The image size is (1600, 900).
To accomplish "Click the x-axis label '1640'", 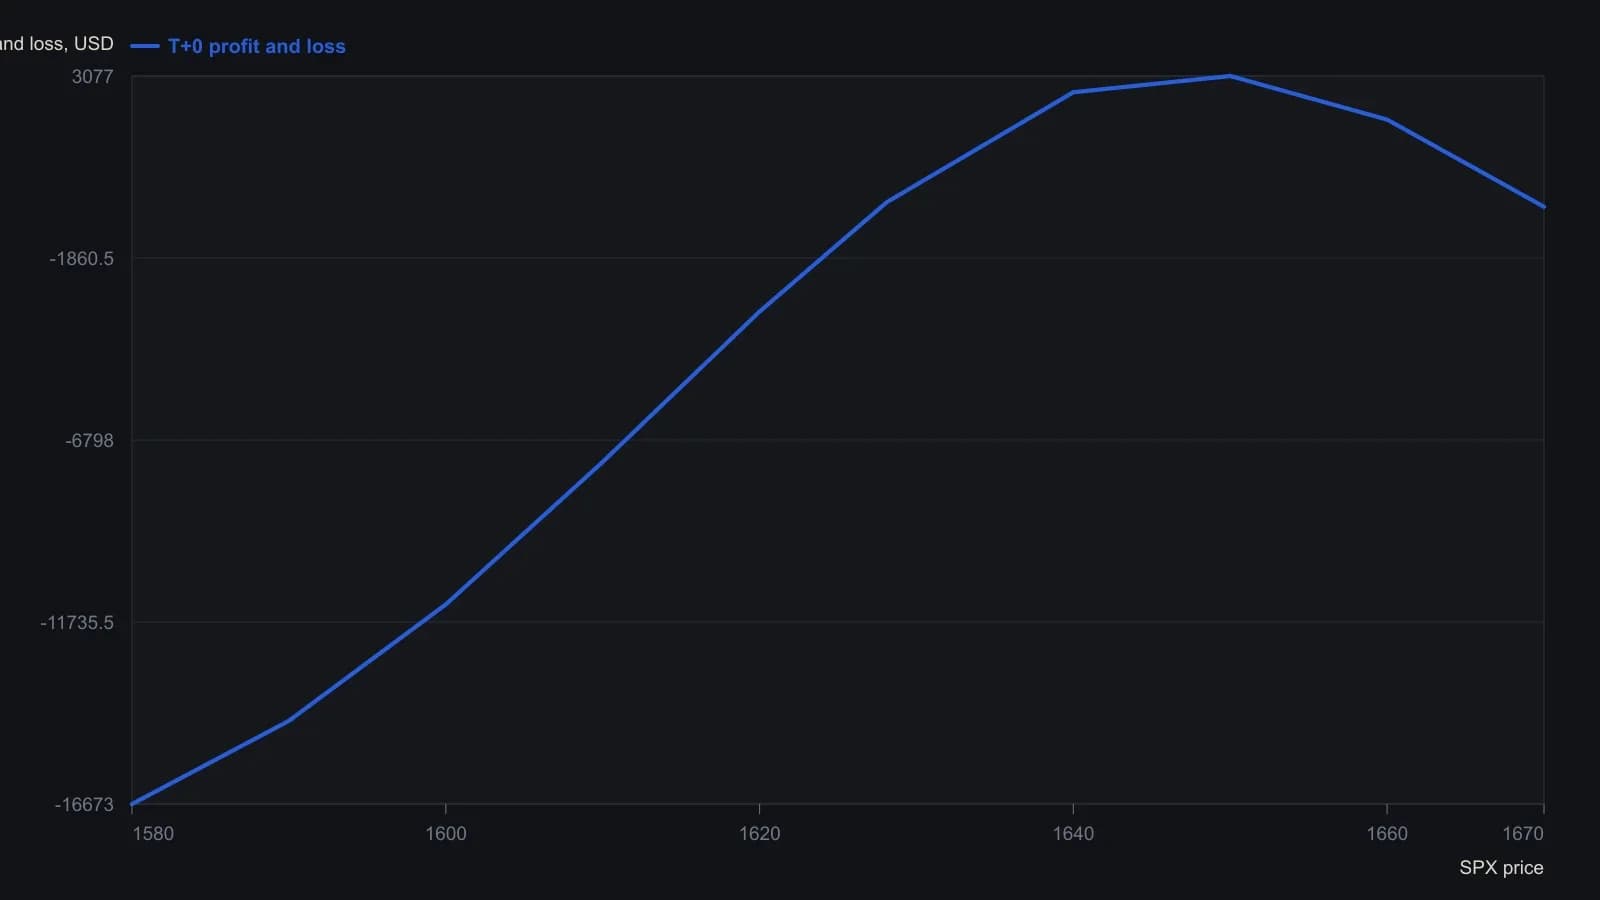I will pyautogui.click(x=1073, y=833).
